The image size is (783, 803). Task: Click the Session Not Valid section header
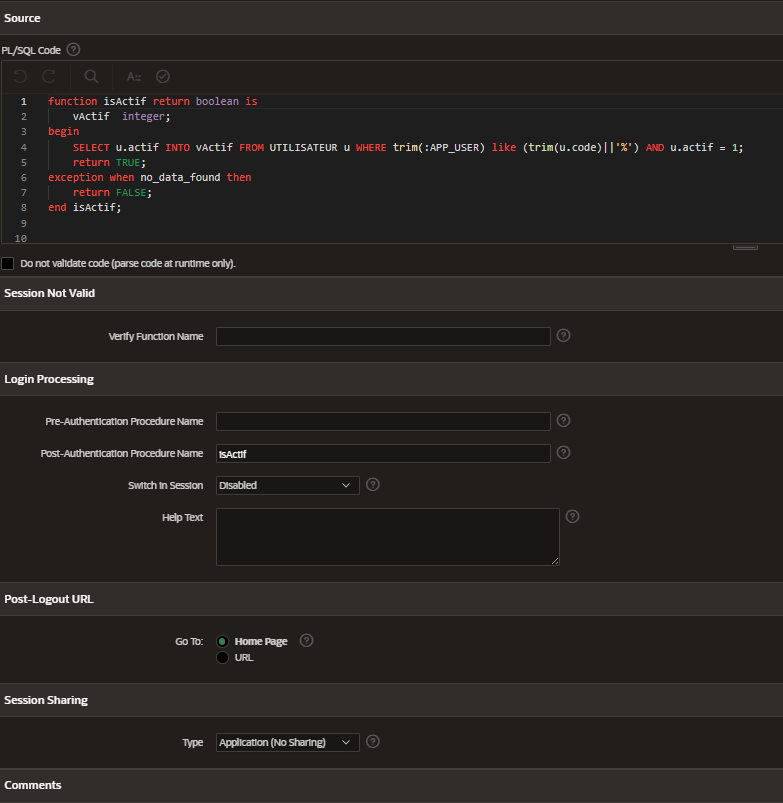click(49, 293)
